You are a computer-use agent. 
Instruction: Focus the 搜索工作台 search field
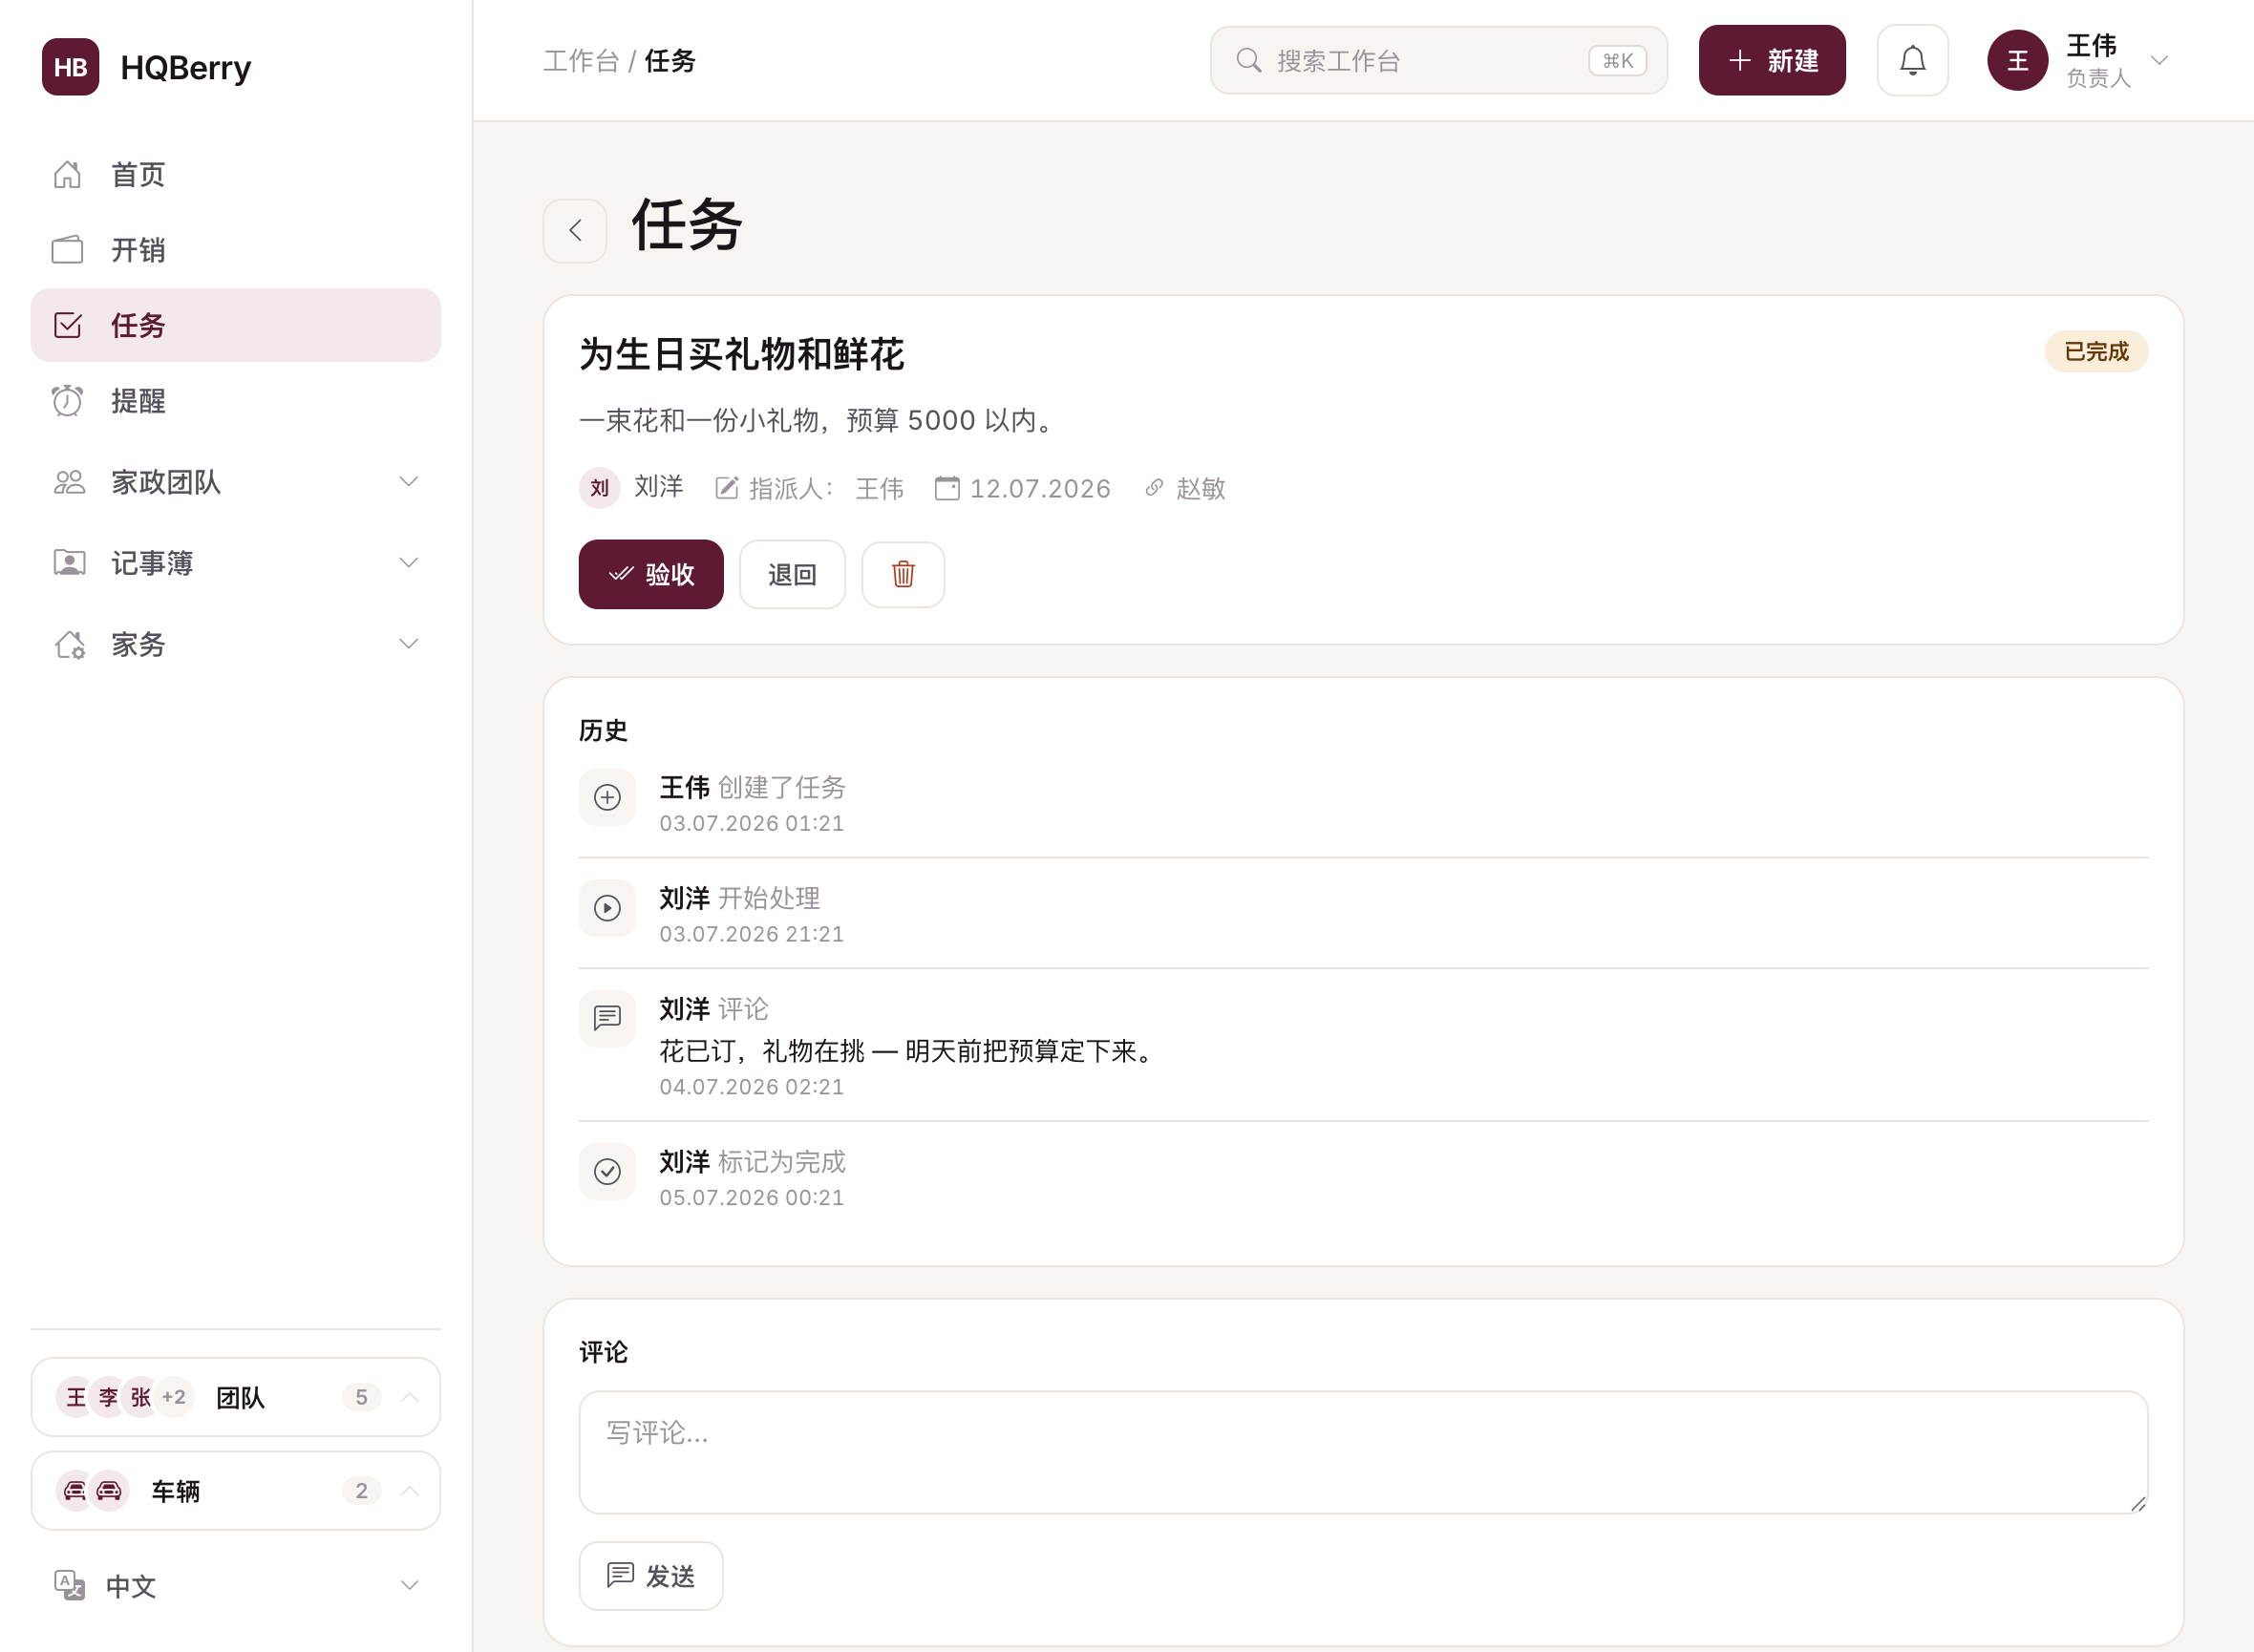pyautogui.click(x=1439, y=61)
